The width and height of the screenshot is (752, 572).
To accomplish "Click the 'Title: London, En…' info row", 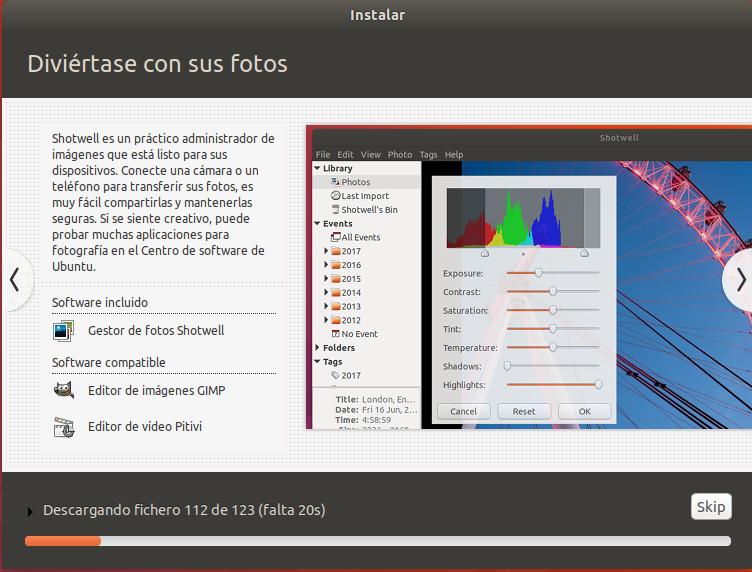I will point(375,399).
